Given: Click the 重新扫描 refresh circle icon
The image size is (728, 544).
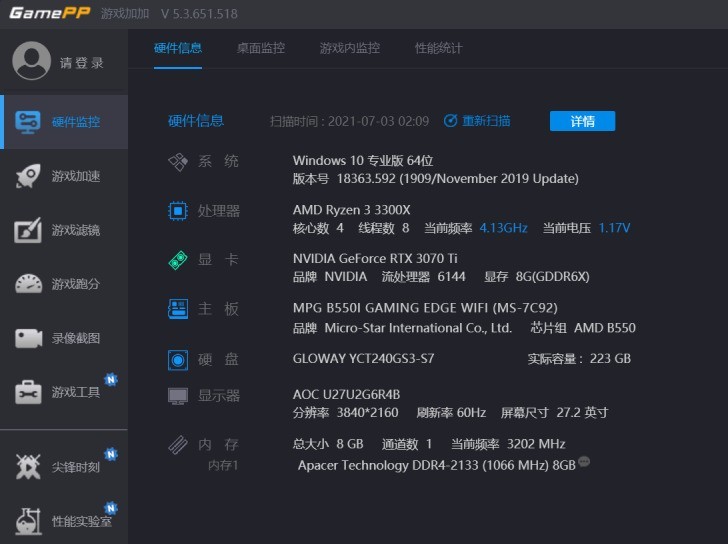Looking at the screenshot, I should (x=450, y=121).
